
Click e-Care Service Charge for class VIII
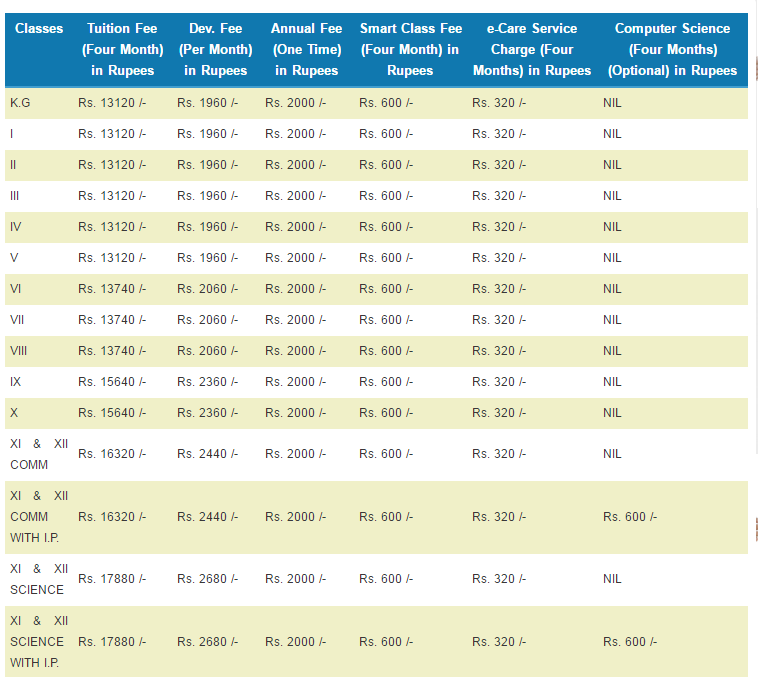tap(498, 351)
